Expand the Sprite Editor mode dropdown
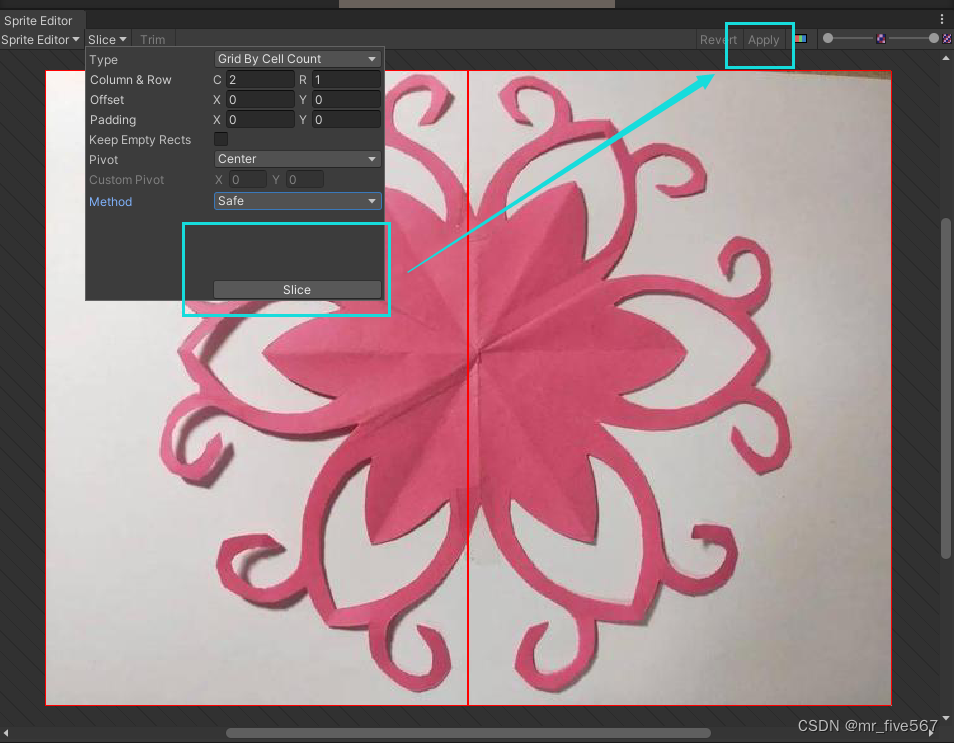 pos(40,40)
